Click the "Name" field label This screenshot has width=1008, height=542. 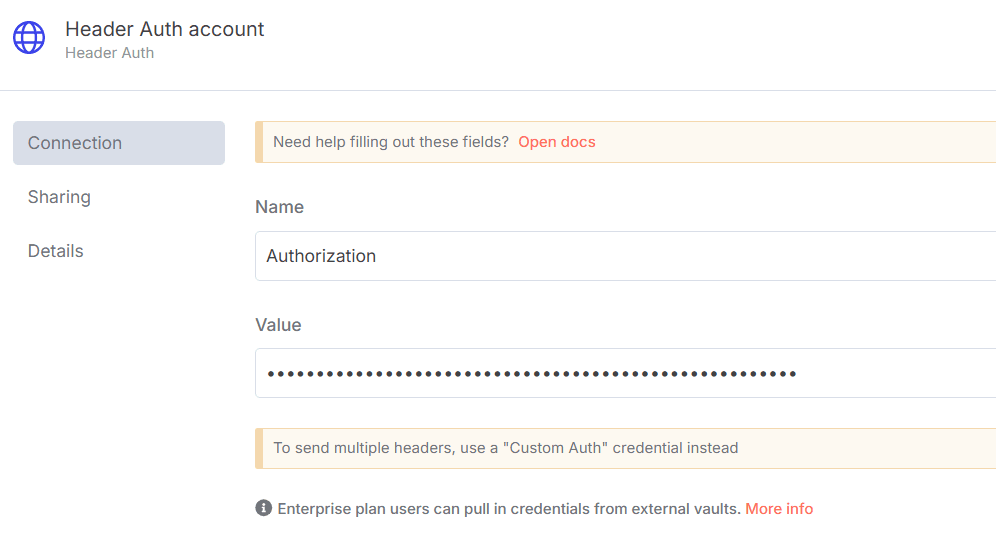(279, 207)
